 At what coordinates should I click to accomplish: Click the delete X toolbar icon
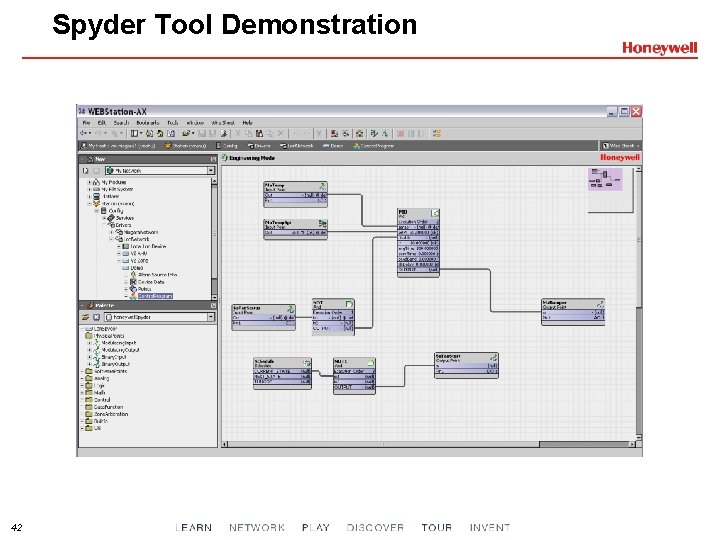281,134
